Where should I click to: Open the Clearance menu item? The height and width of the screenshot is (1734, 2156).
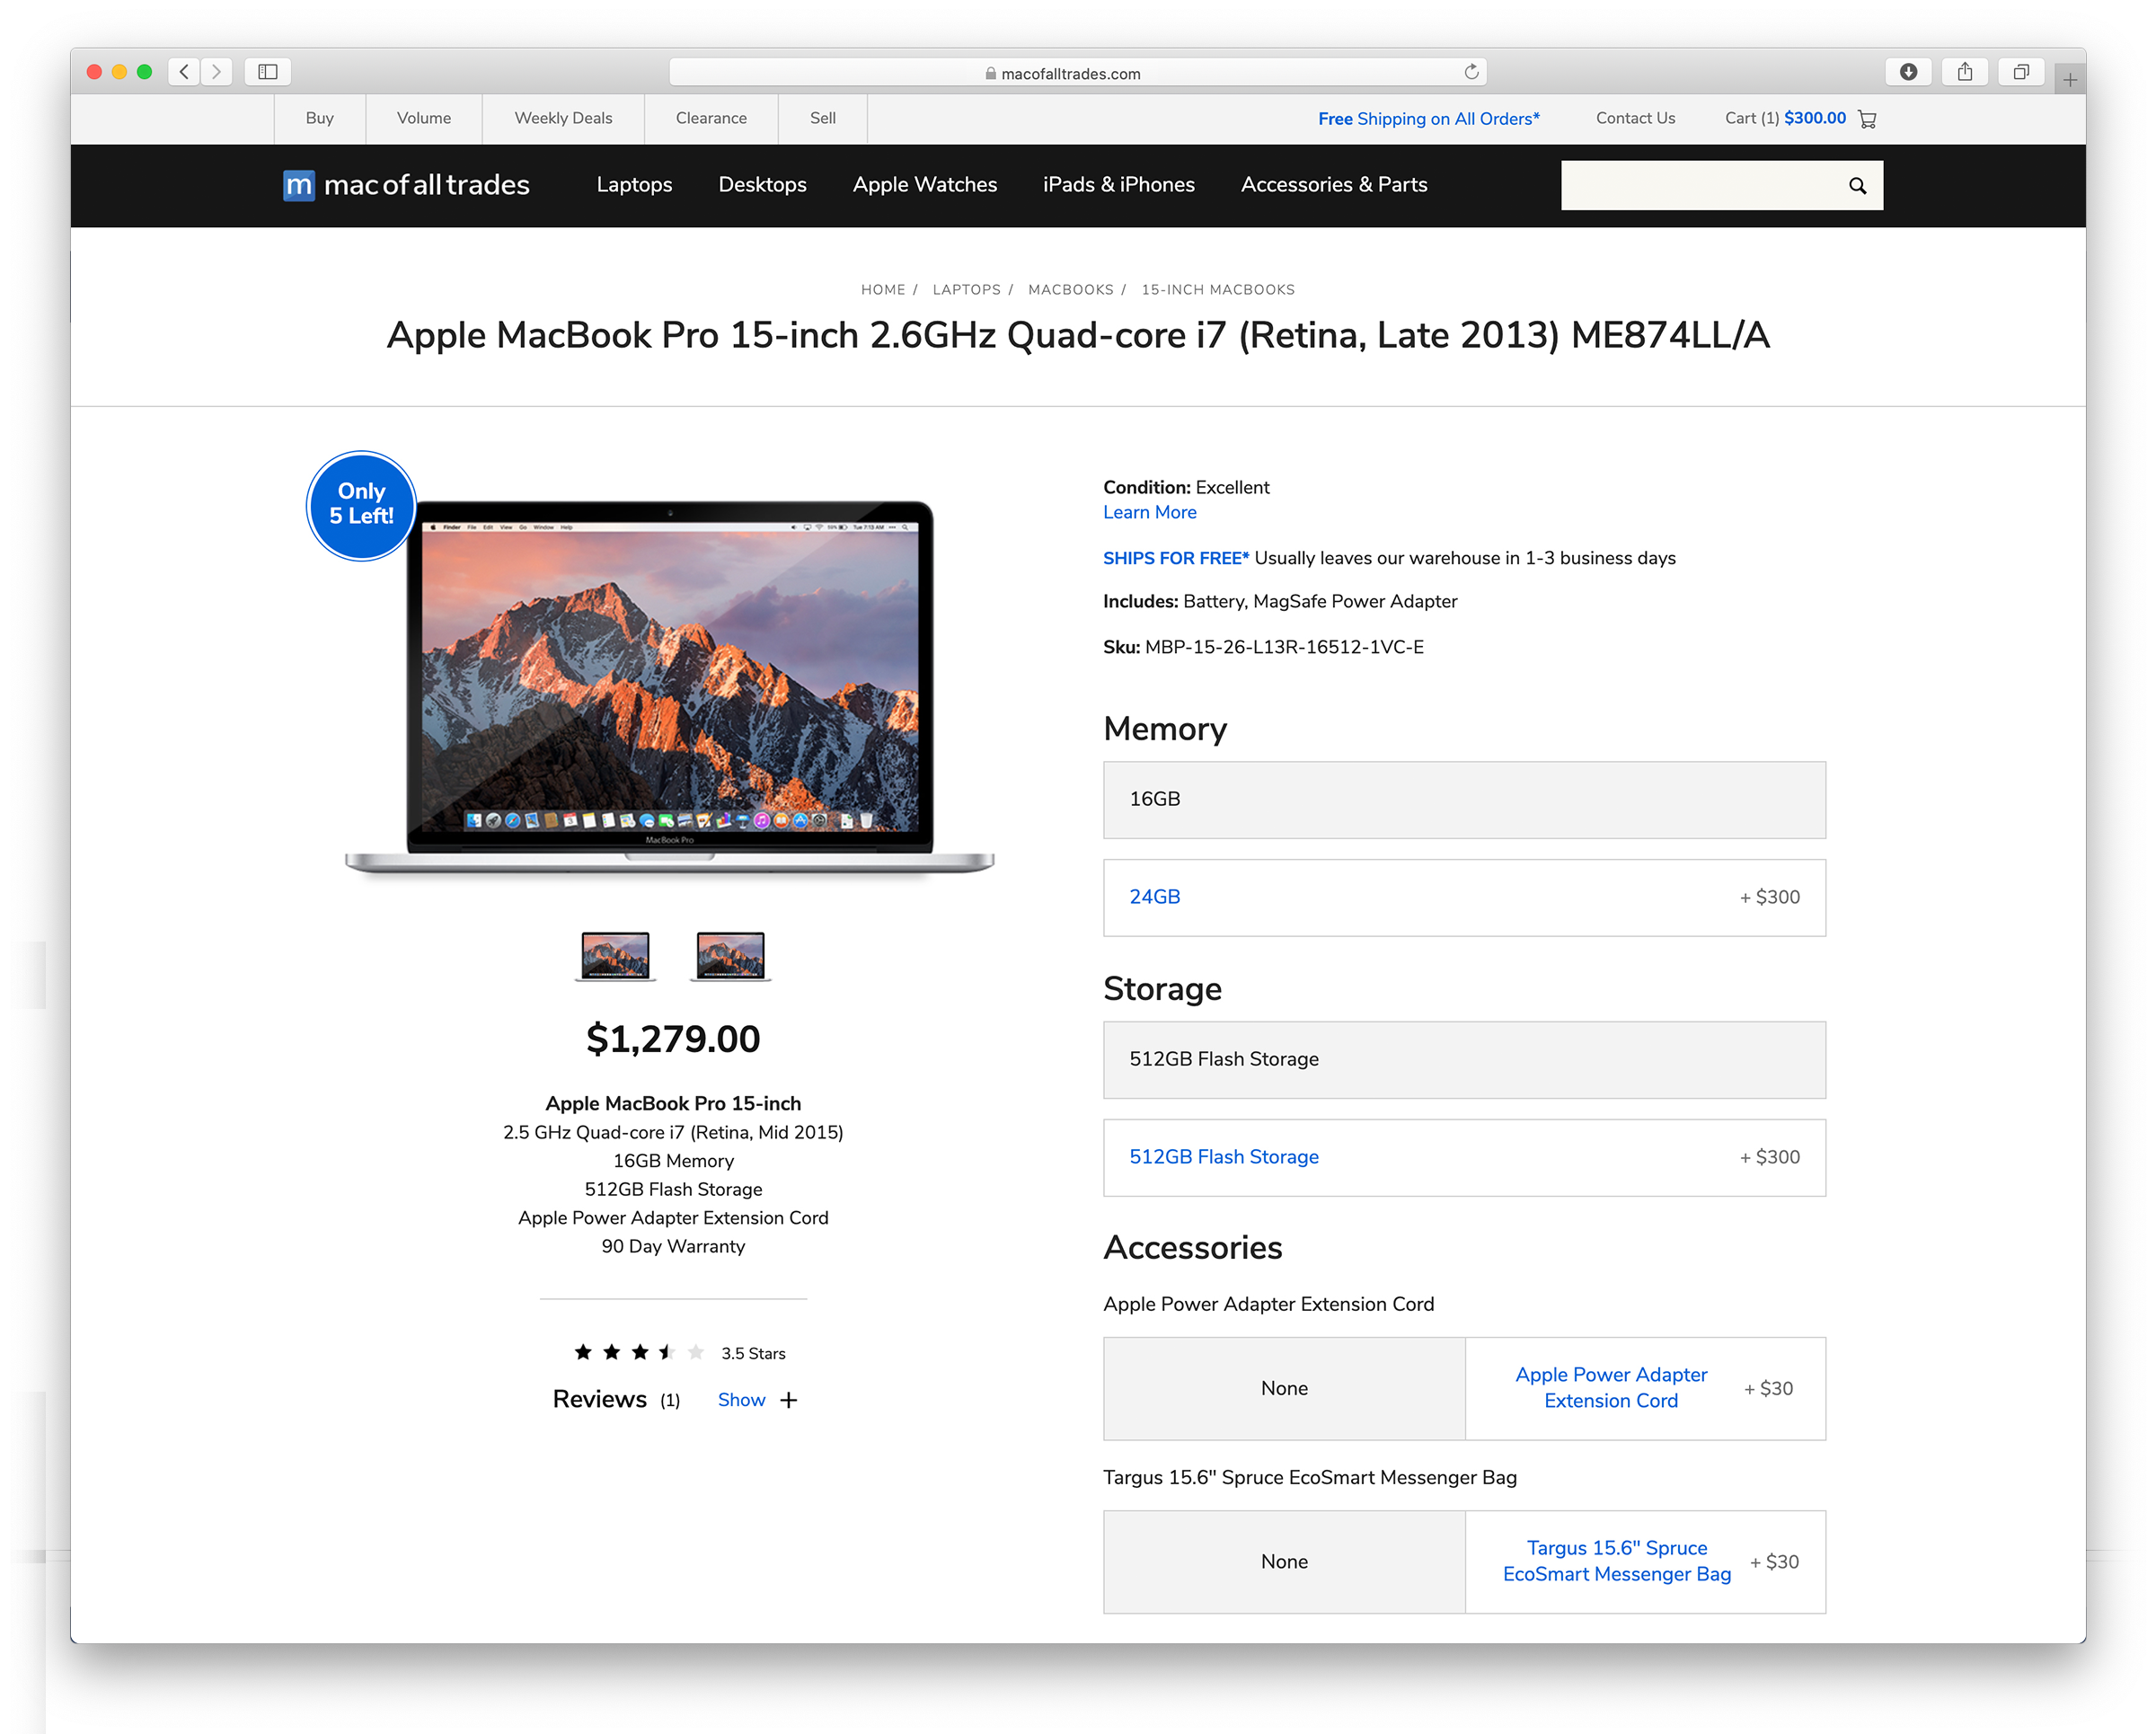point(711,118)
